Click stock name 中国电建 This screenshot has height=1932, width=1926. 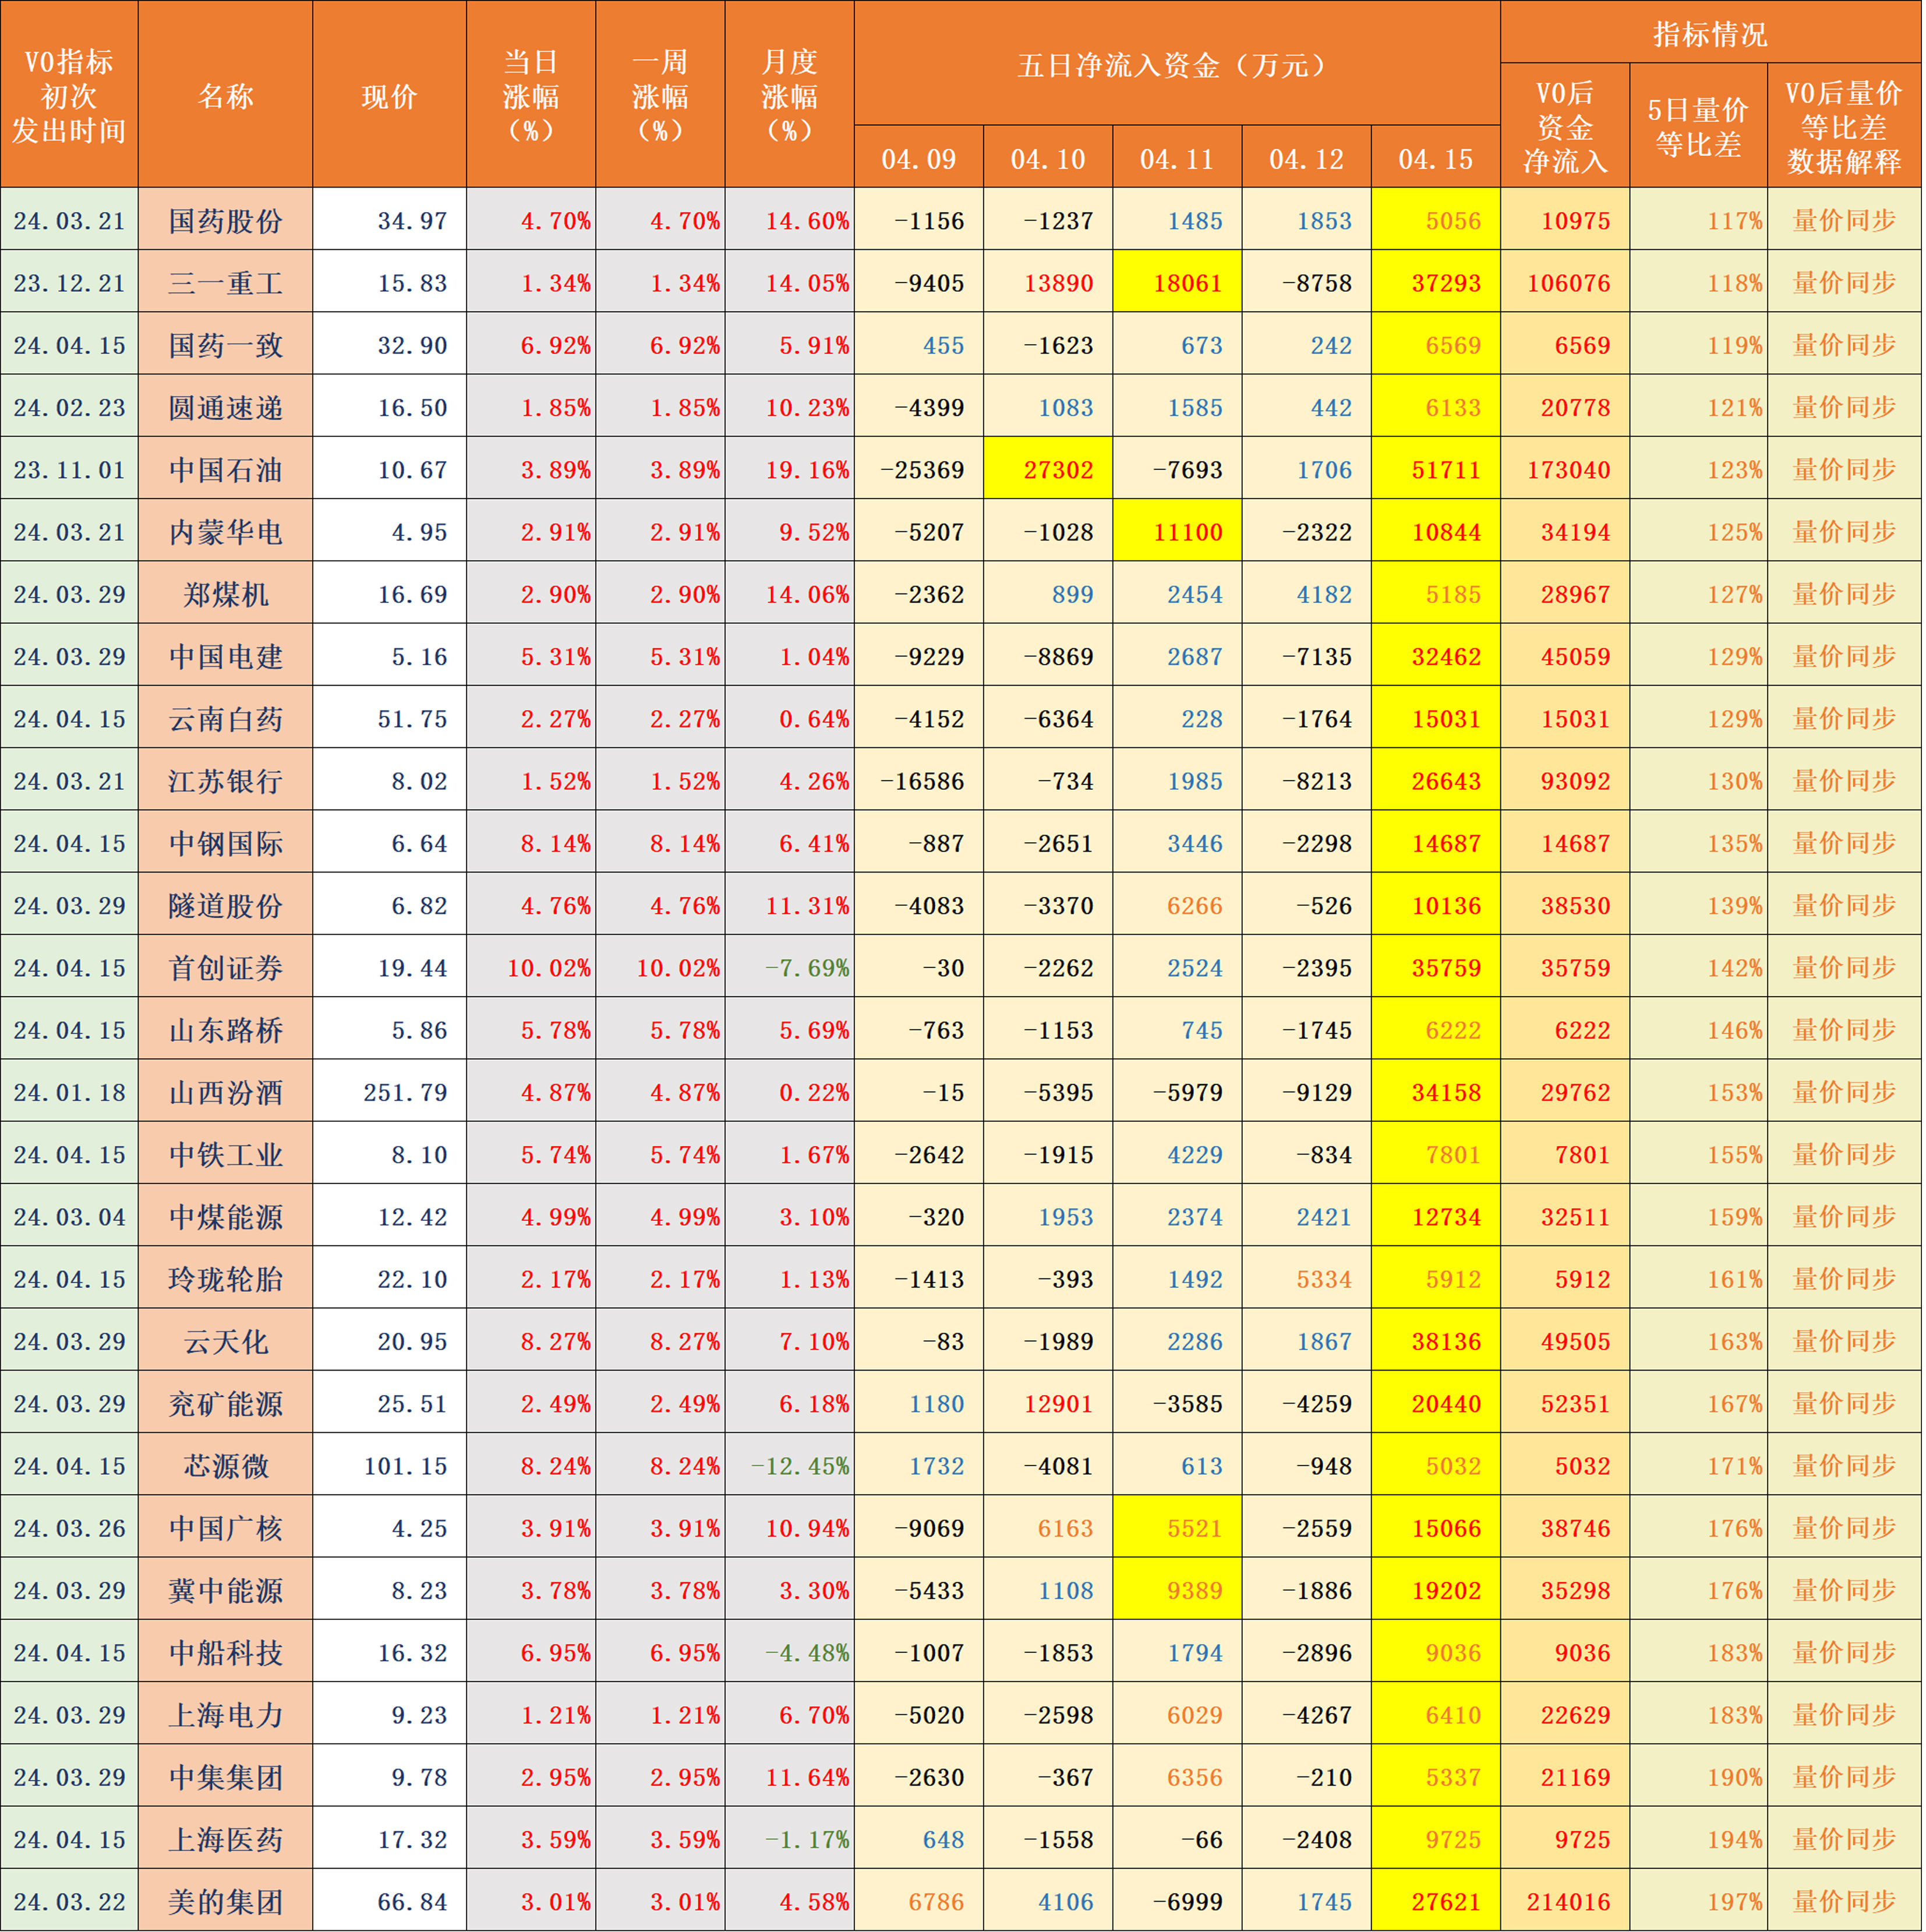pos(226,656)
